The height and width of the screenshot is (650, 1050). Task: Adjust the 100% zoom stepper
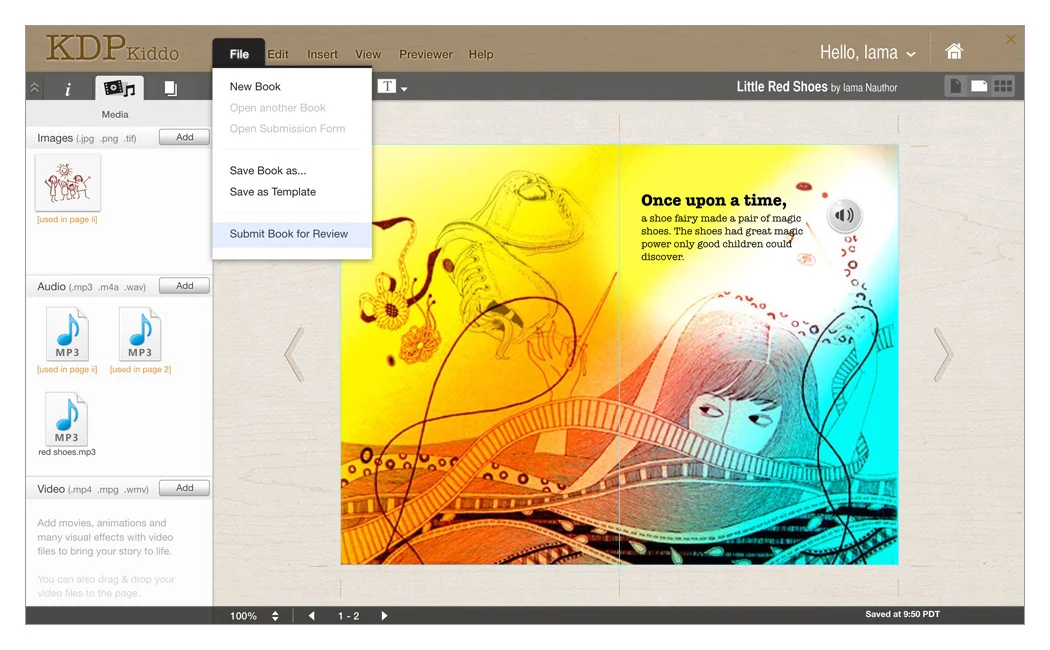275,616
